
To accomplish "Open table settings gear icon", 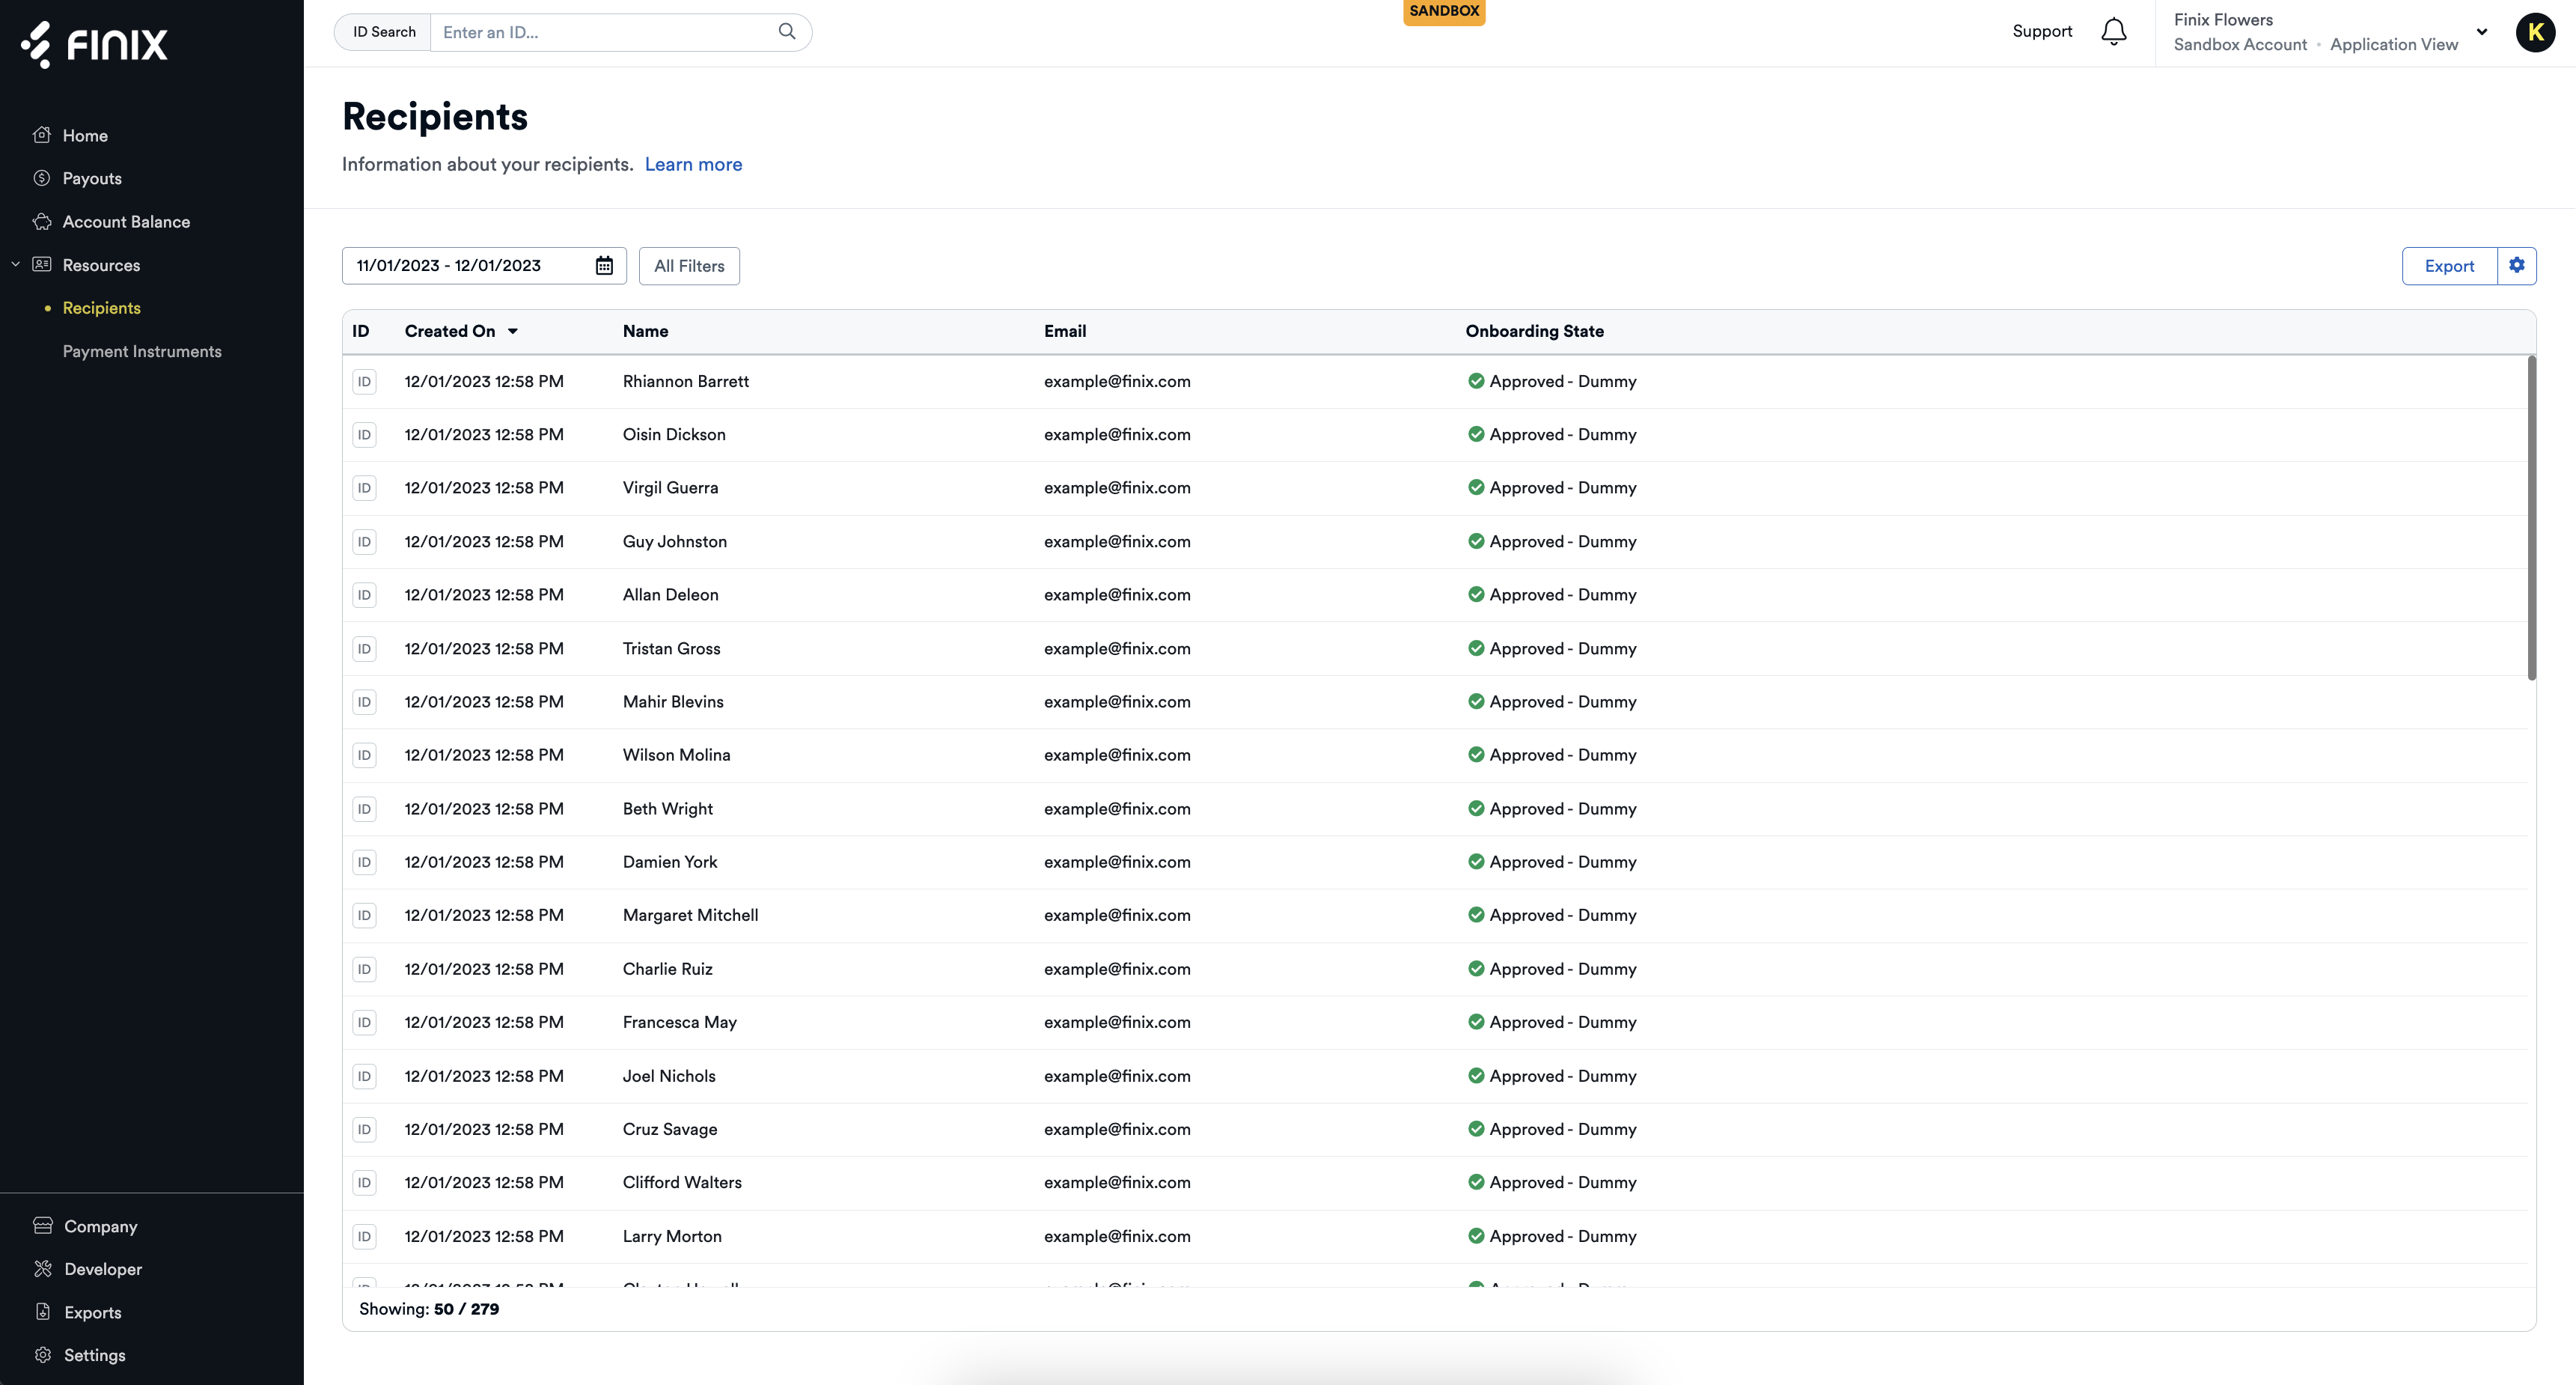I will [x=2517, y=266].
